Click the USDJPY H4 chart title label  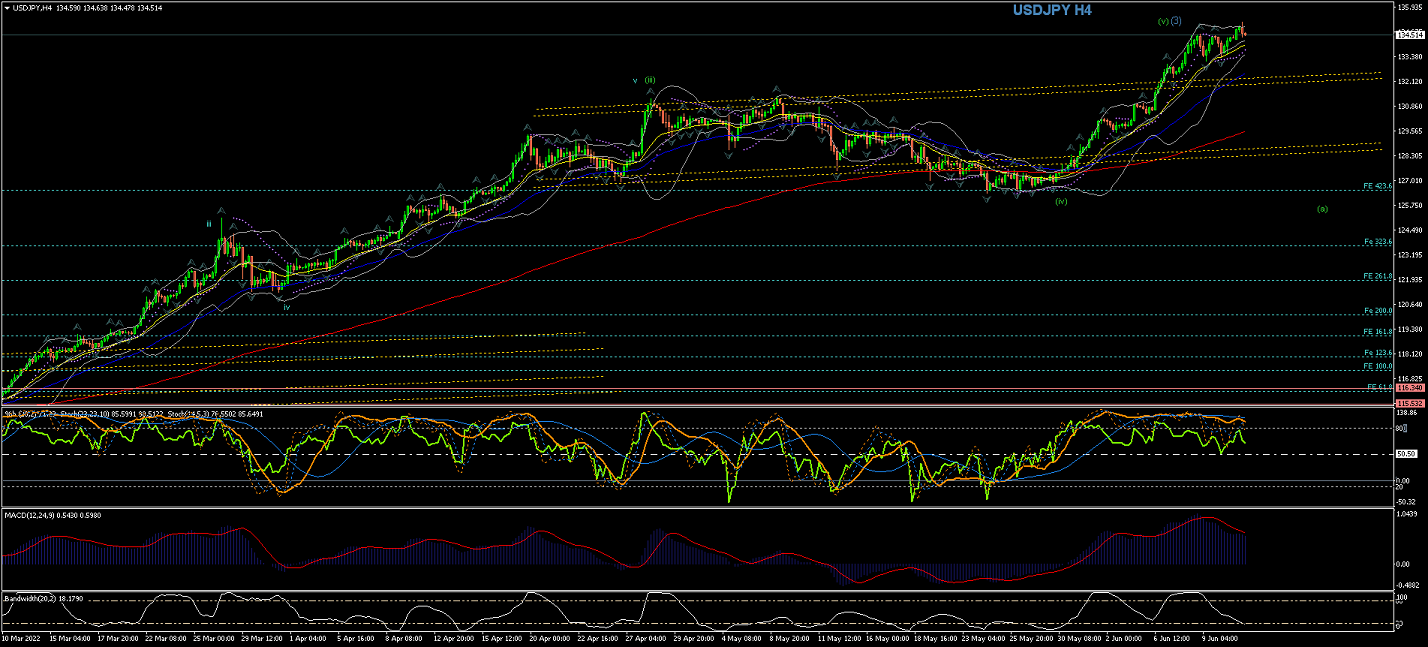tap(1053, 10)
